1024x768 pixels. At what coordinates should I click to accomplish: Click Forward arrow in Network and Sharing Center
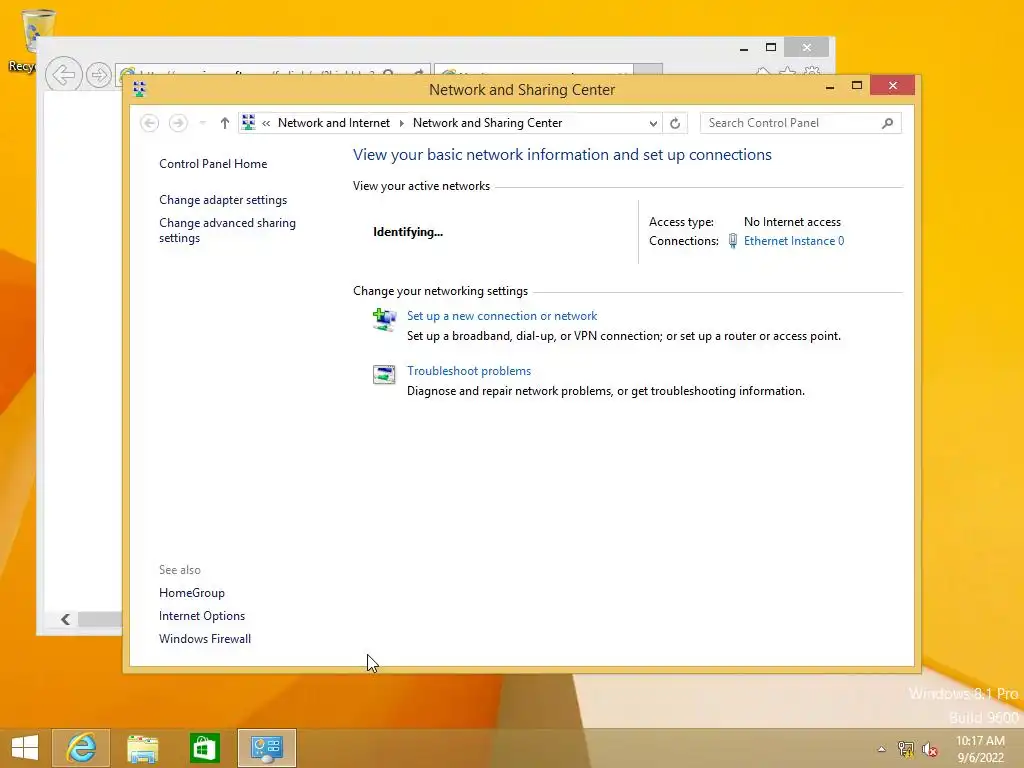click(178, 123)
